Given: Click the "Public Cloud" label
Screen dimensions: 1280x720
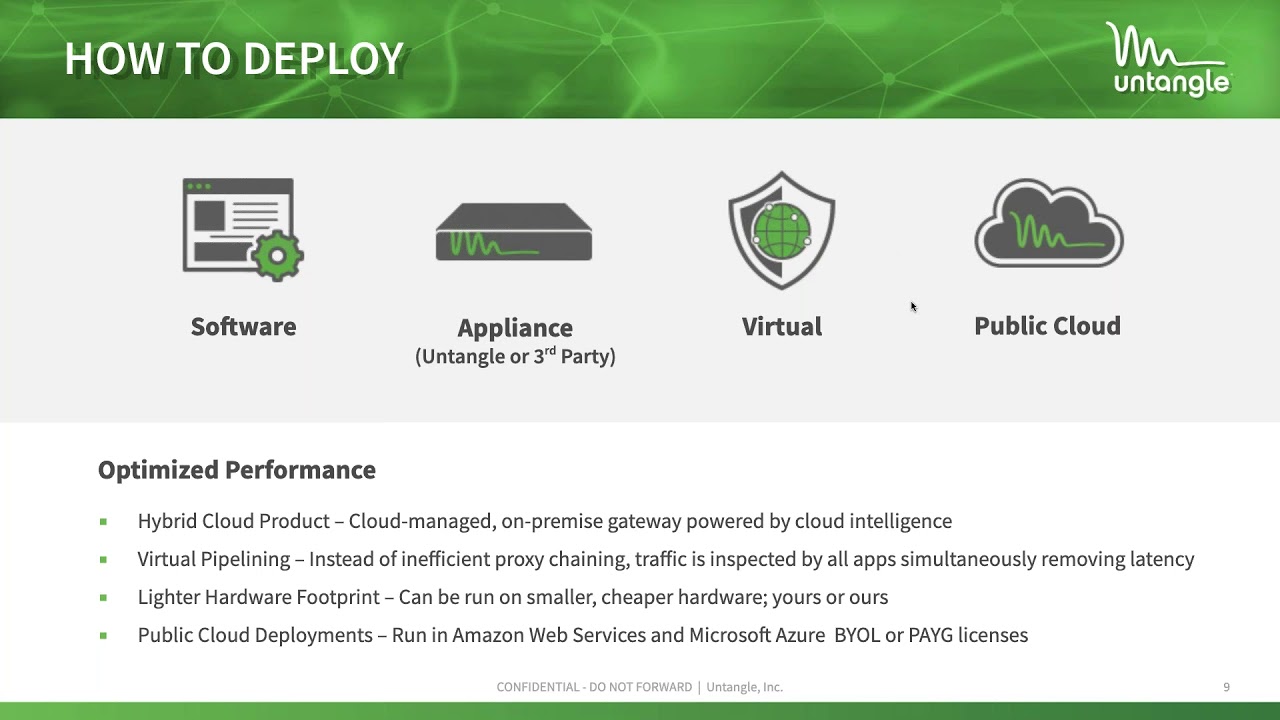Looking at the screenshot, I should (1047, 326).
